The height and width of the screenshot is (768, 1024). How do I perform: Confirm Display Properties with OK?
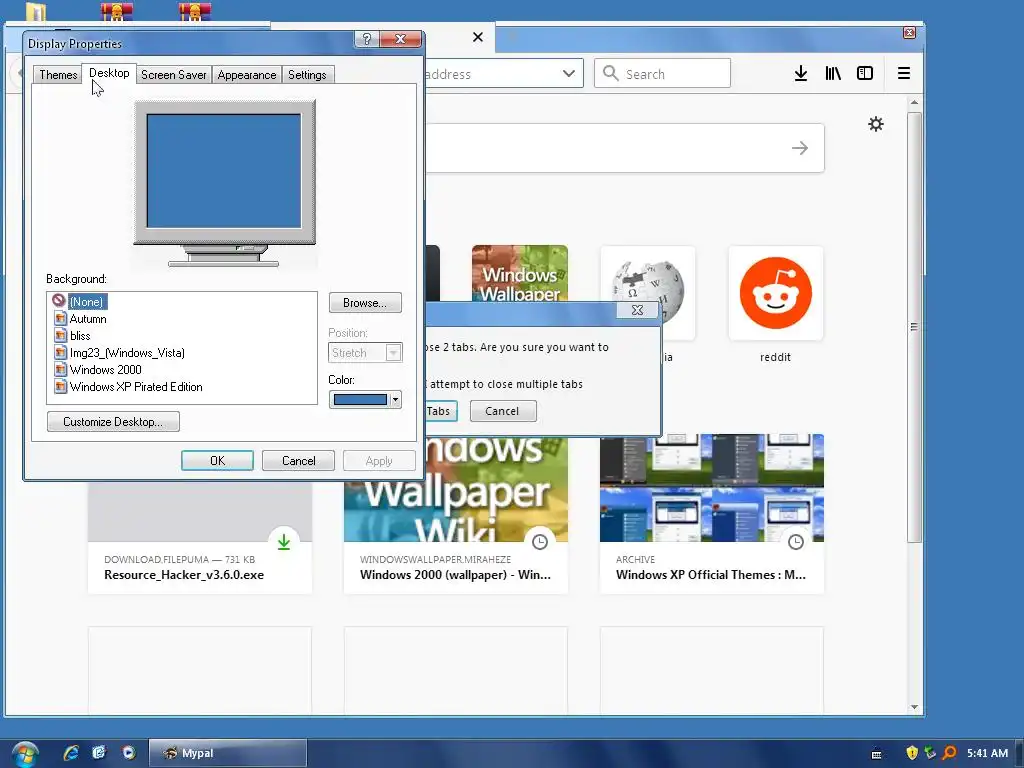pyautogui.click(x=217, y=461)
